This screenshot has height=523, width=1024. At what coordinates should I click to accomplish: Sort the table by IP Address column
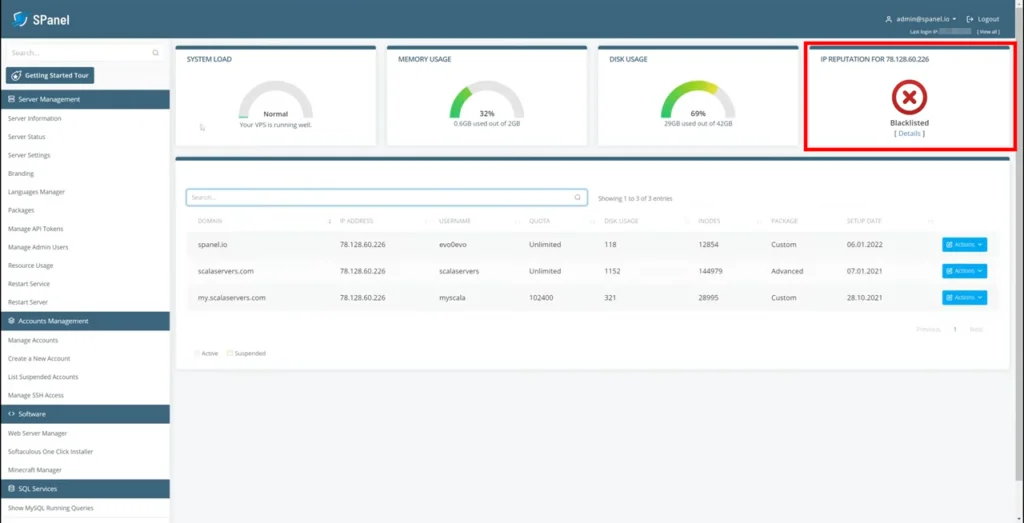(357, 221)
